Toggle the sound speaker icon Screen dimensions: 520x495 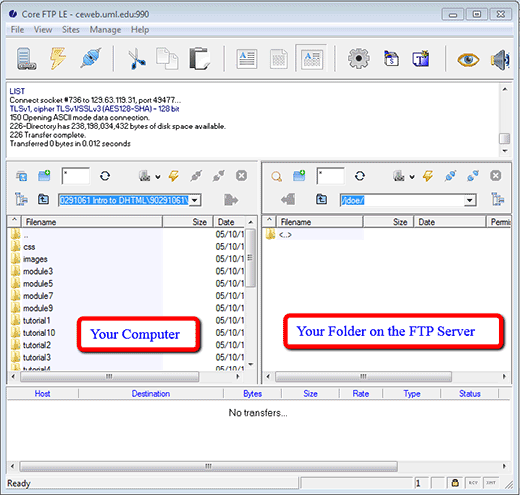[500, 60]
